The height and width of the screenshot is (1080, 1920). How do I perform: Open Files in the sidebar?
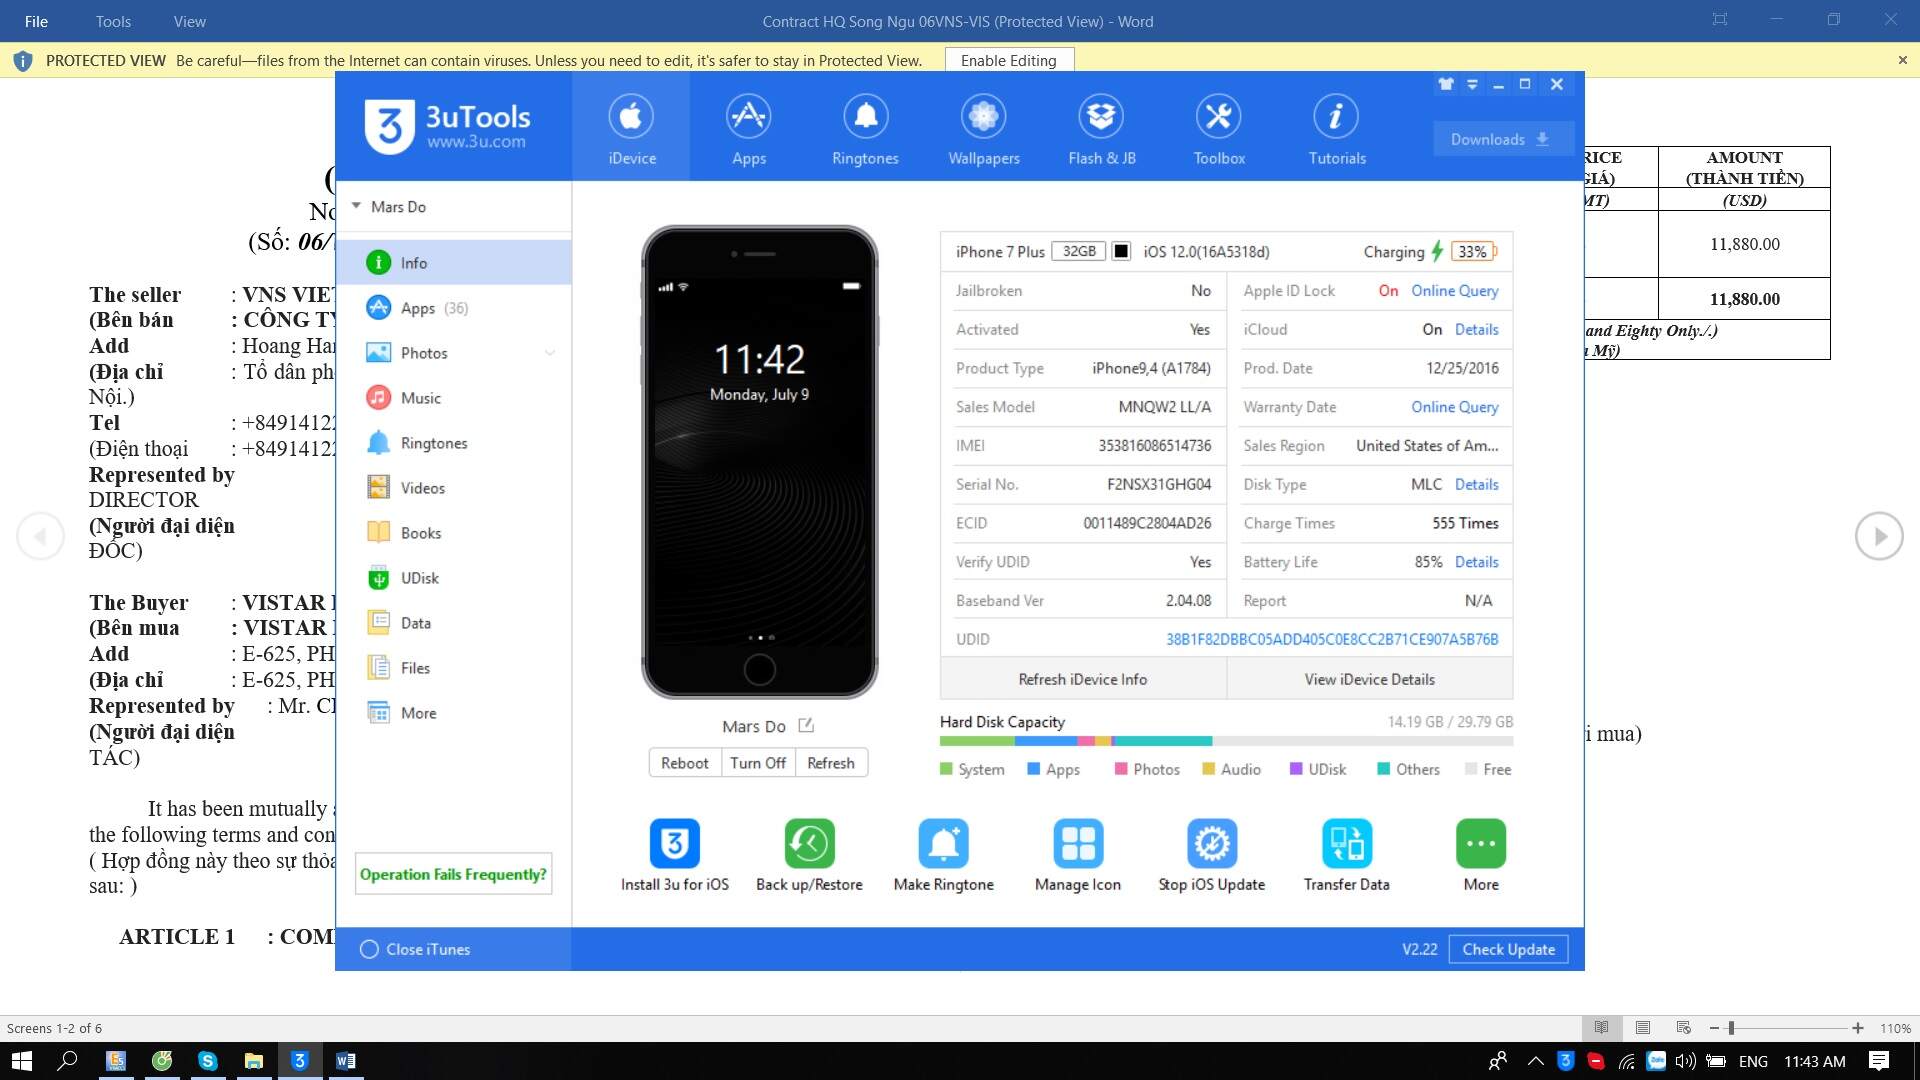(454, 668)
